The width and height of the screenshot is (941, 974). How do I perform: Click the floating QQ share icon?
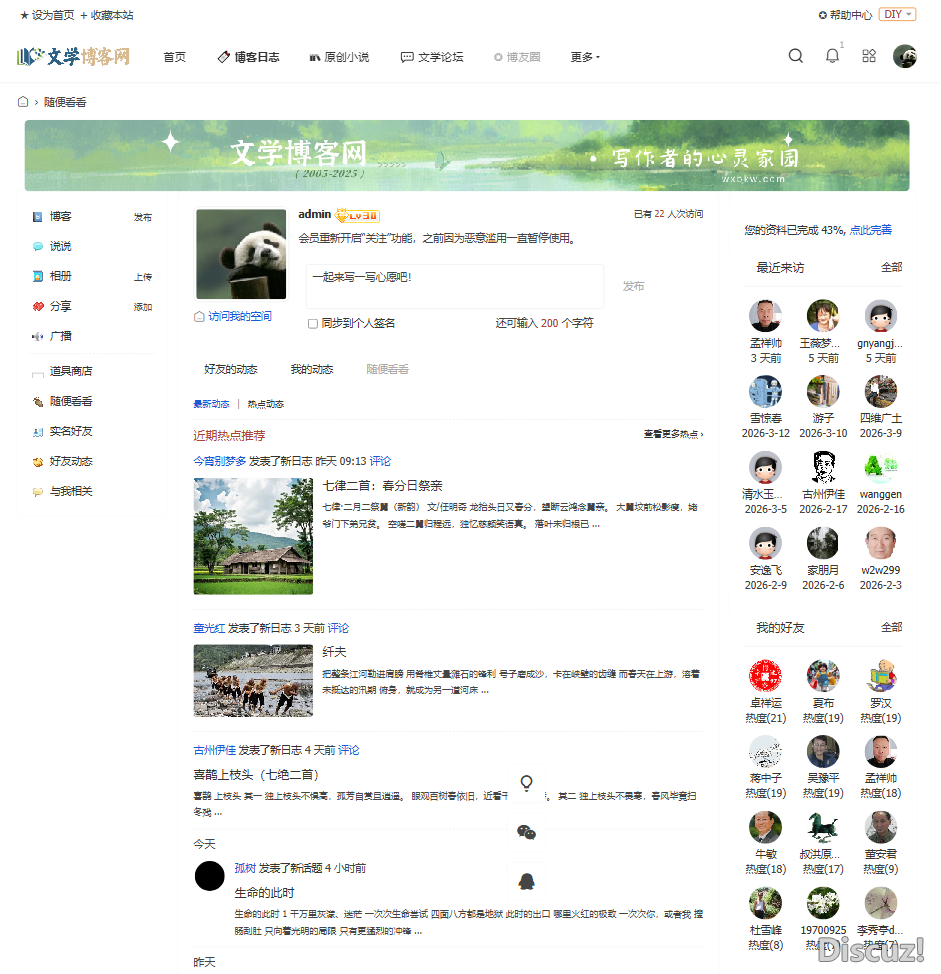[x=527, y=881]
